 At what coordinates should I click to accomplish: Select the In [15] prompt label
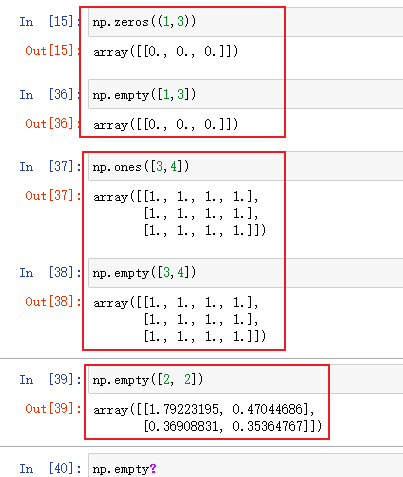[50, 22]
